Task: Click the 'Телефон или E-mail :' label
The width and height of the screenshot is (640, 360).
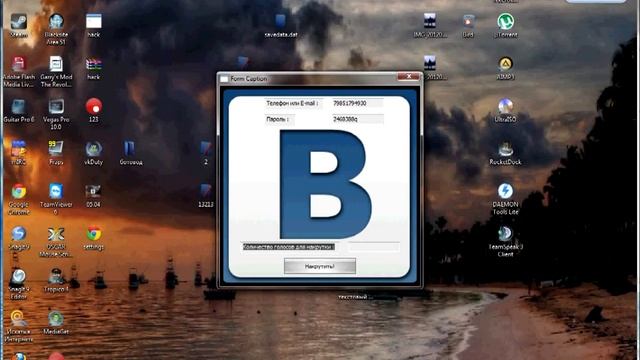Action: pos(293,103)
